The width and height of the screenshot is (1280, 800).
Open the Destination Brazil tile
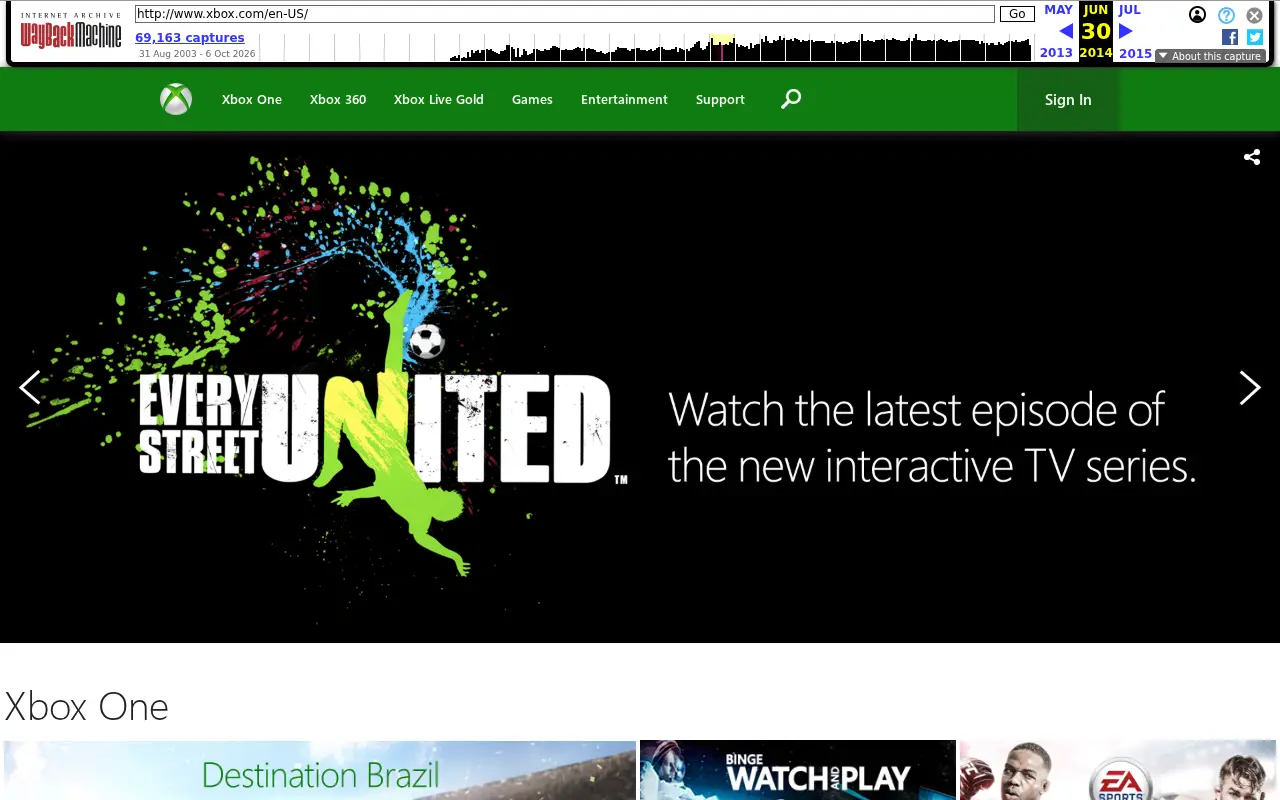click(x=320, y=770)
